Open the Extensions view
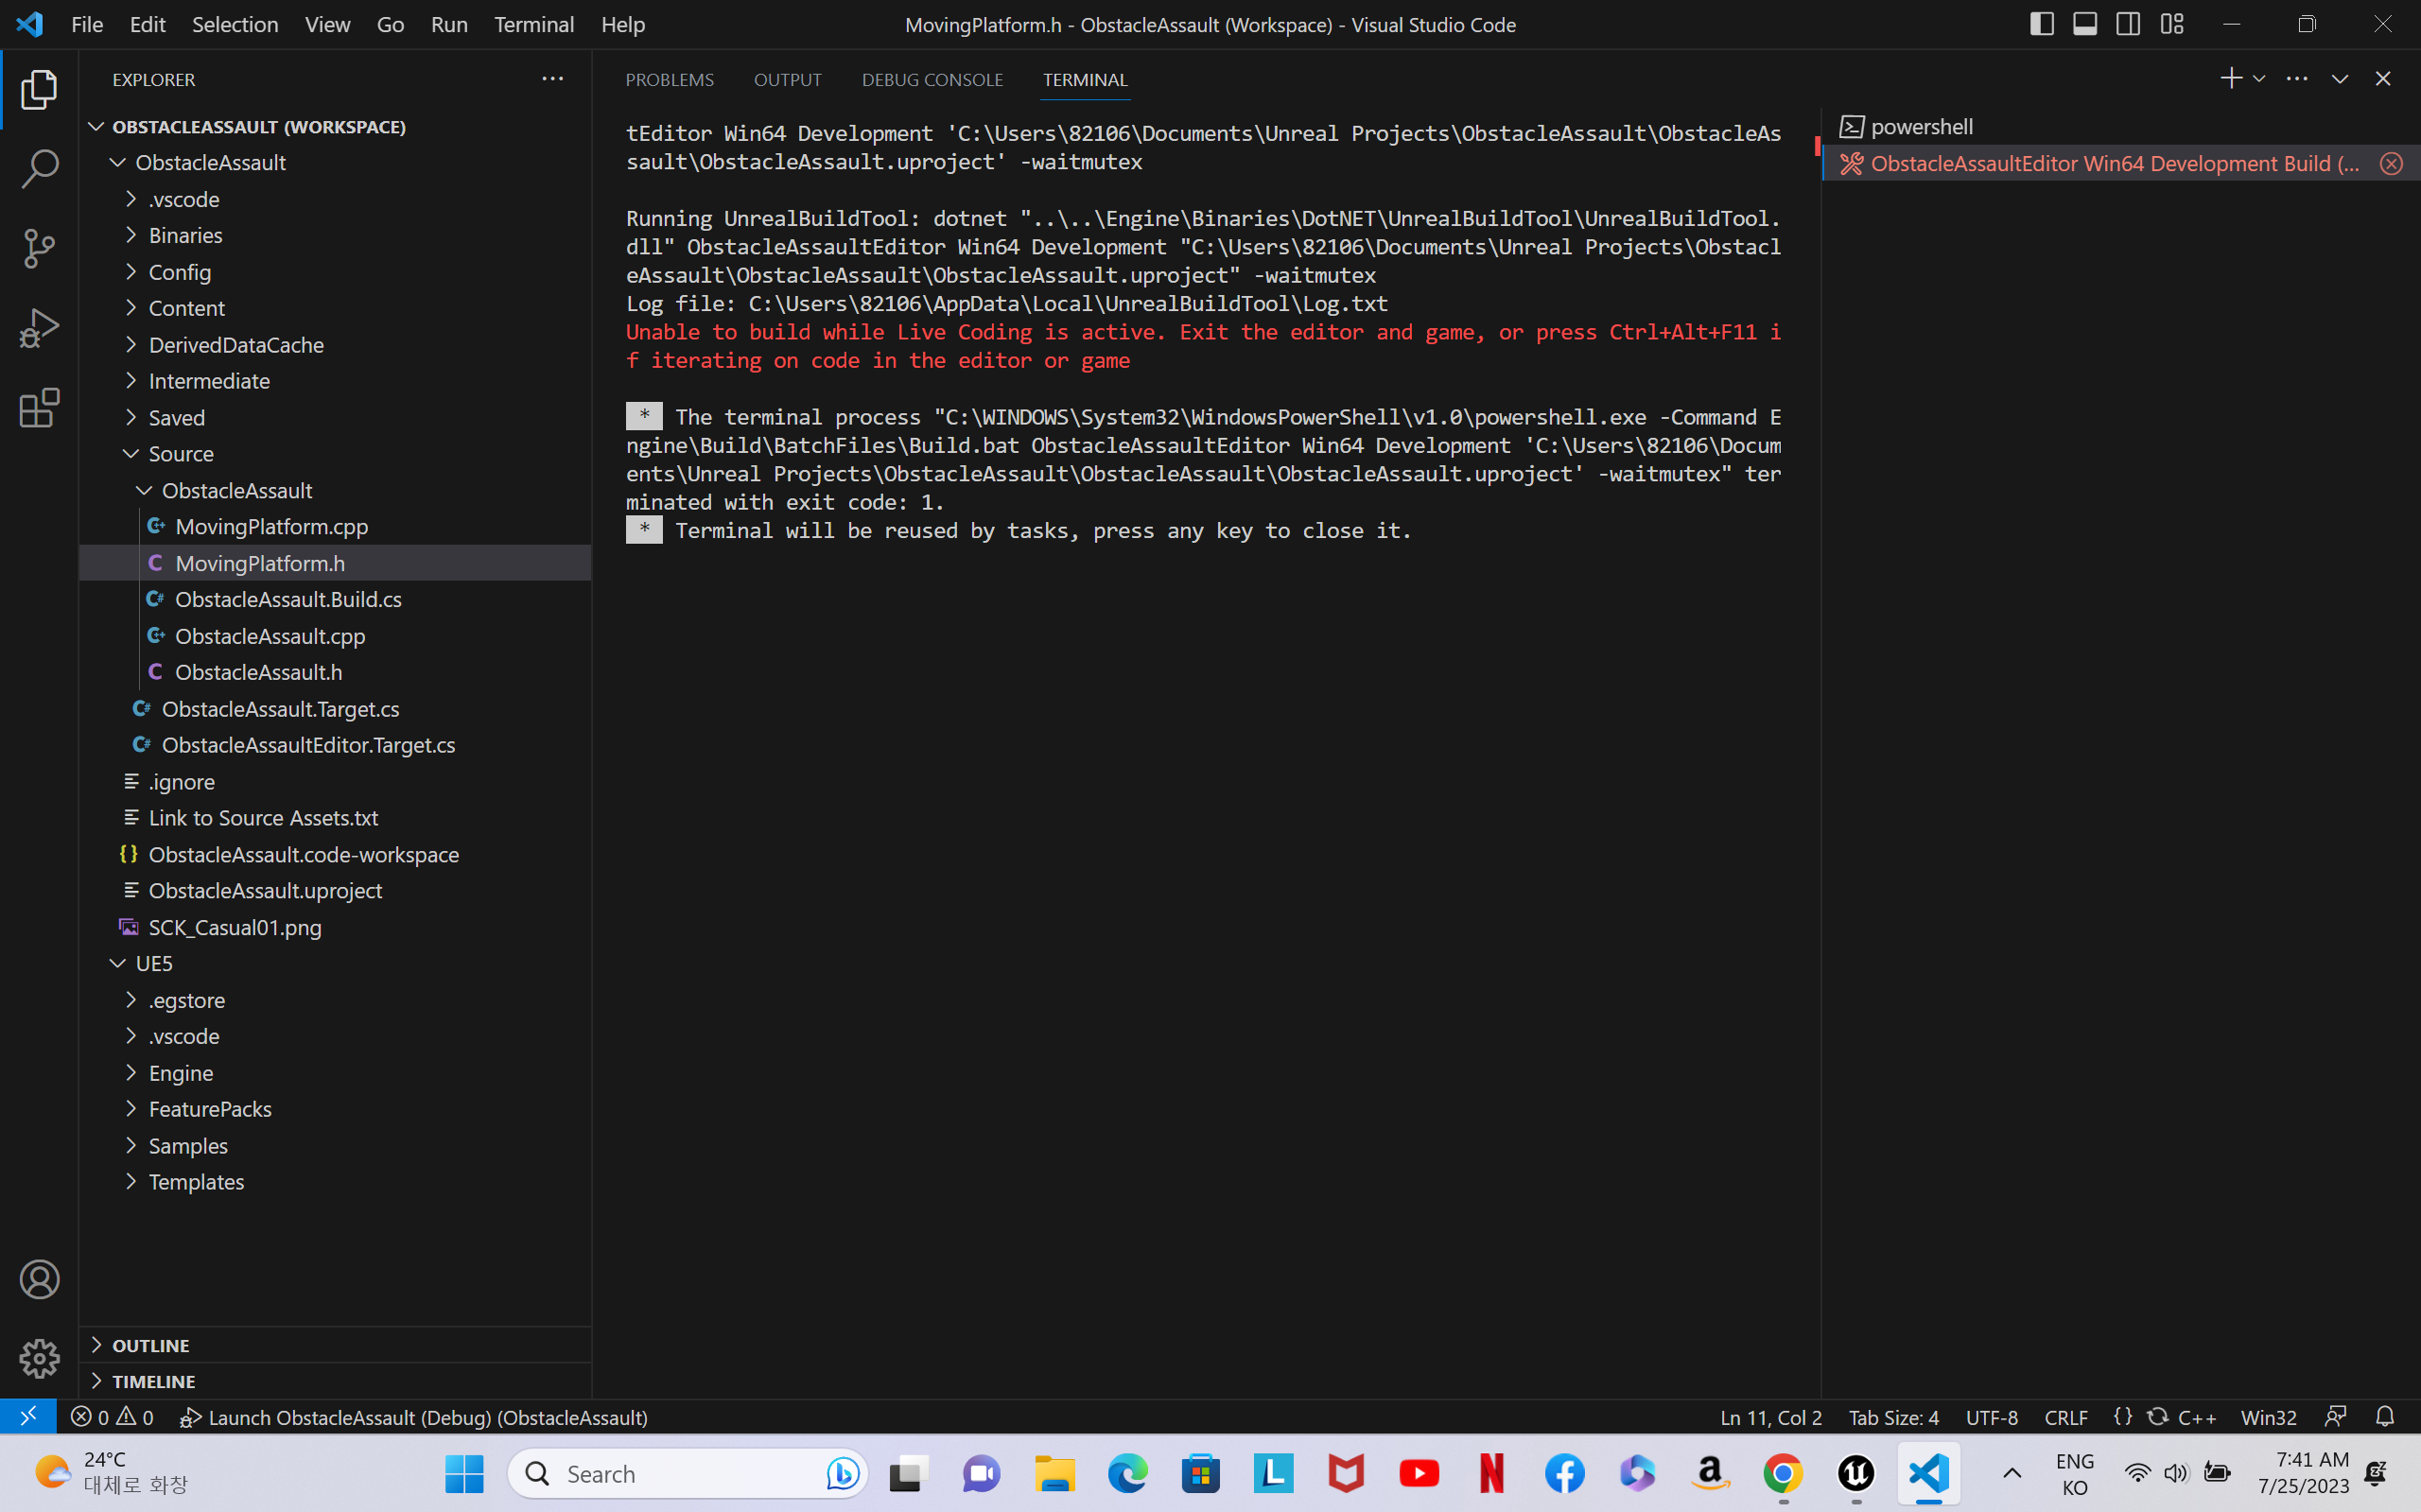The image size is (2421, 1512). click(39, 408)
